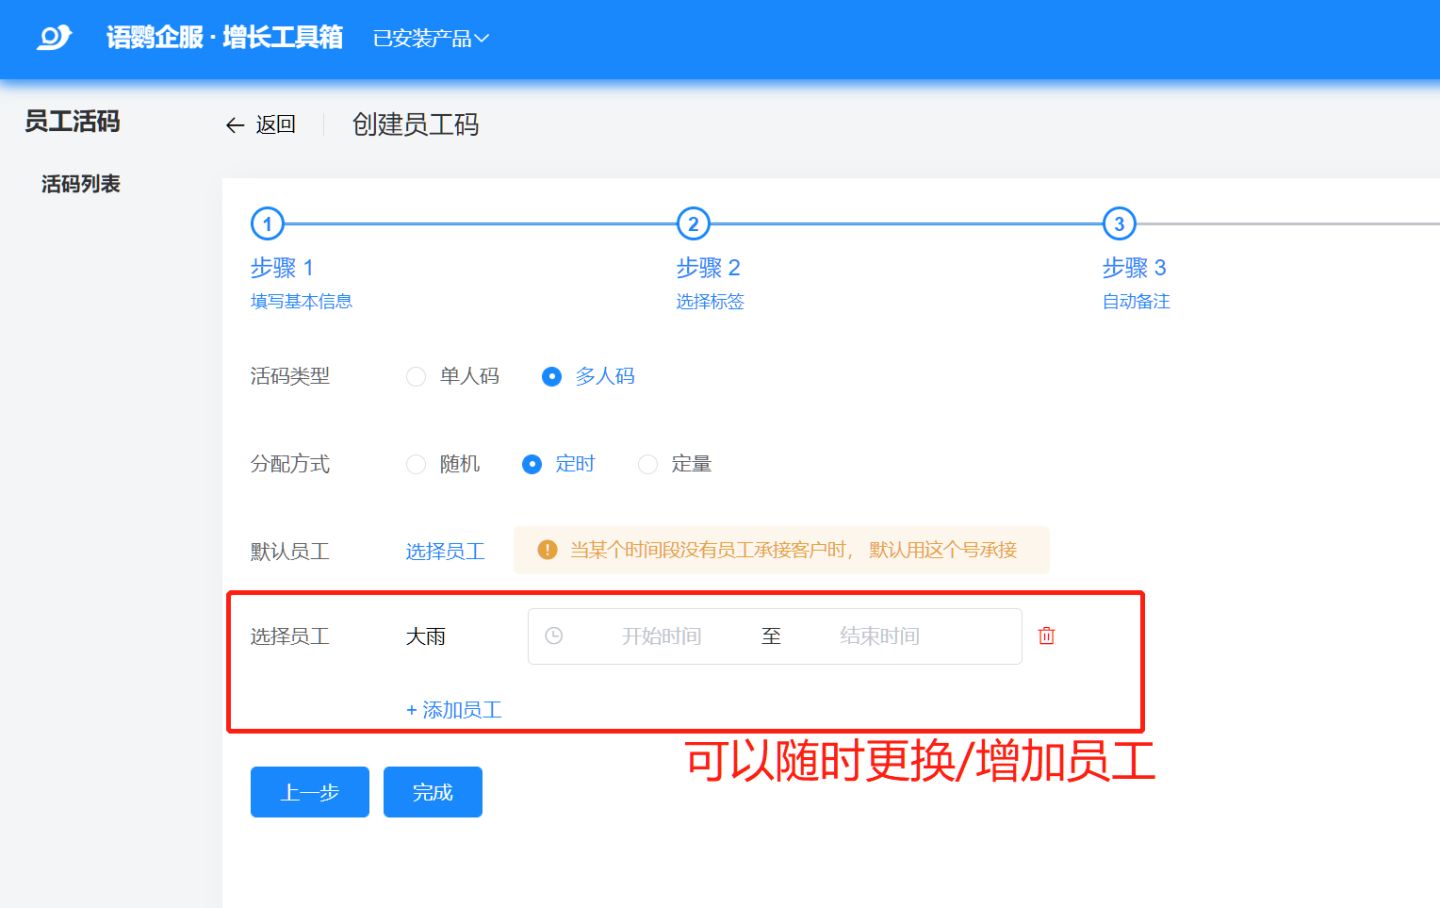Select the 定时 allocation radio button
This screenshot has width=1440, height=908.
point(532,465)
